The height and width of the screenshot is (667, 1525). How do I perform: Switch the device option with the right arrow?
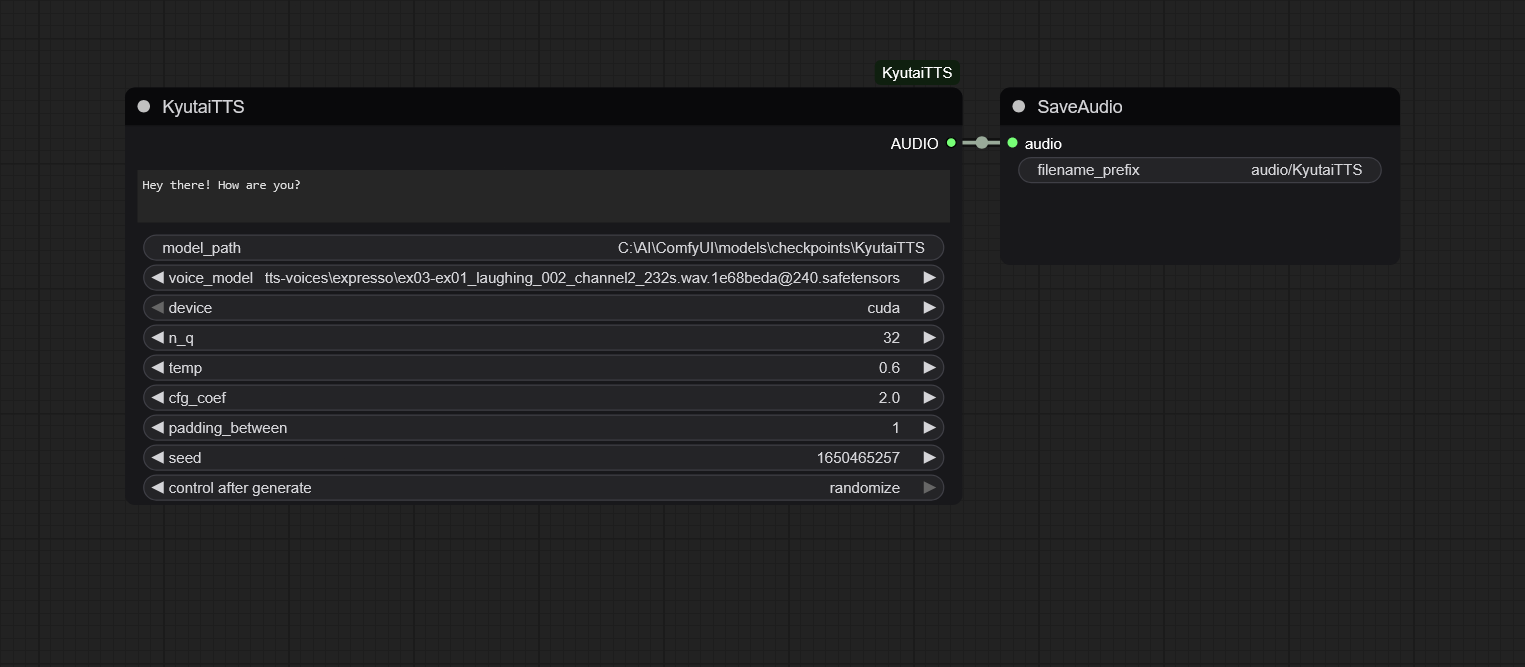point(929,308)
